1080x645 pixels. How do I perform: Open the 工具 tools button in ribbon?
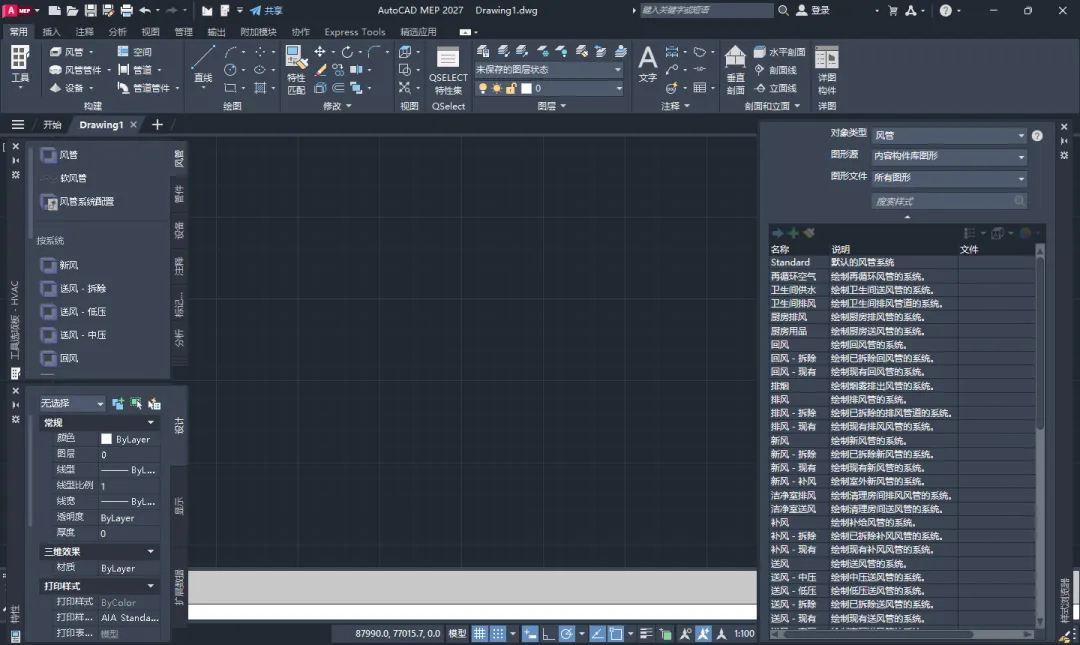pos(20,66)
